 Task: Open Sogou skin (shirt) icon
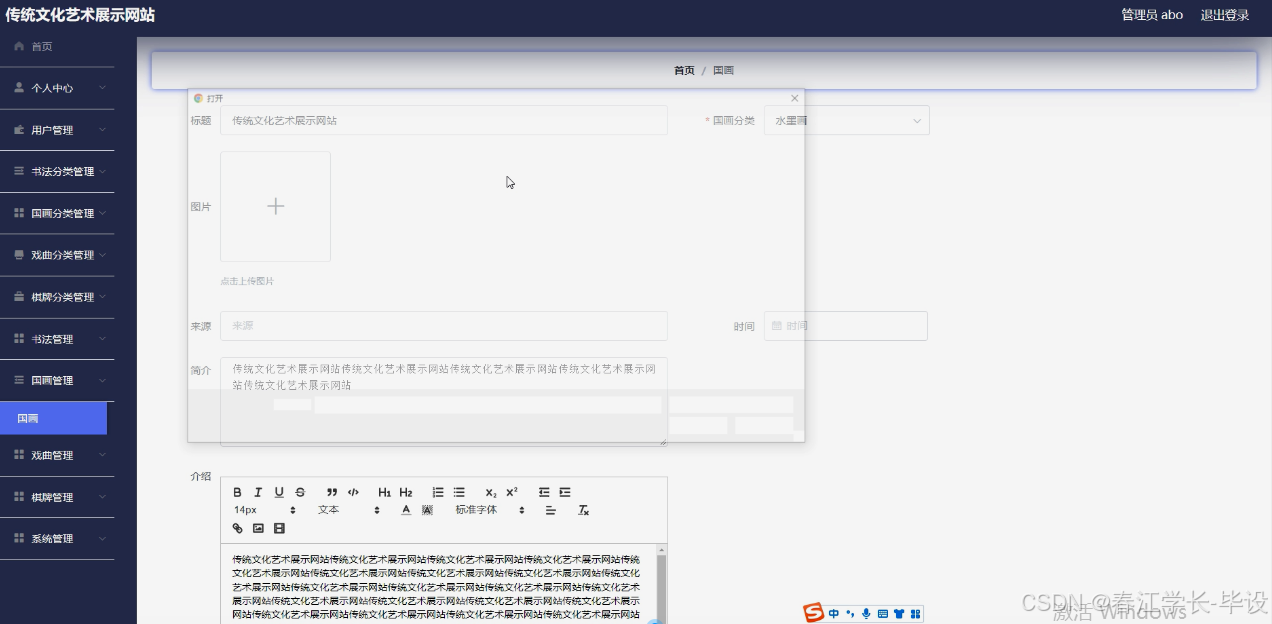[x=898, y=614]
